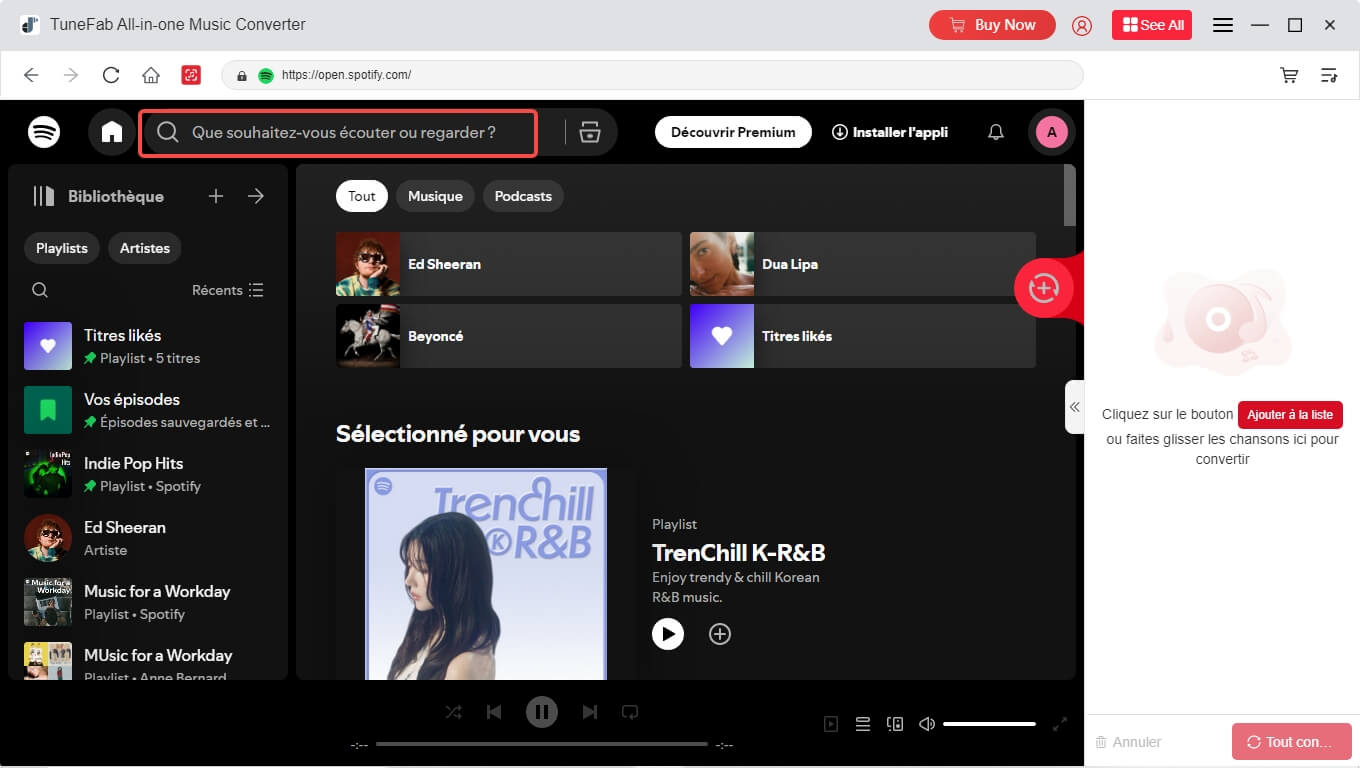Connect to a device via speaker icon
The width and height of the screenshot is (1360, 768).
(895, 723)
